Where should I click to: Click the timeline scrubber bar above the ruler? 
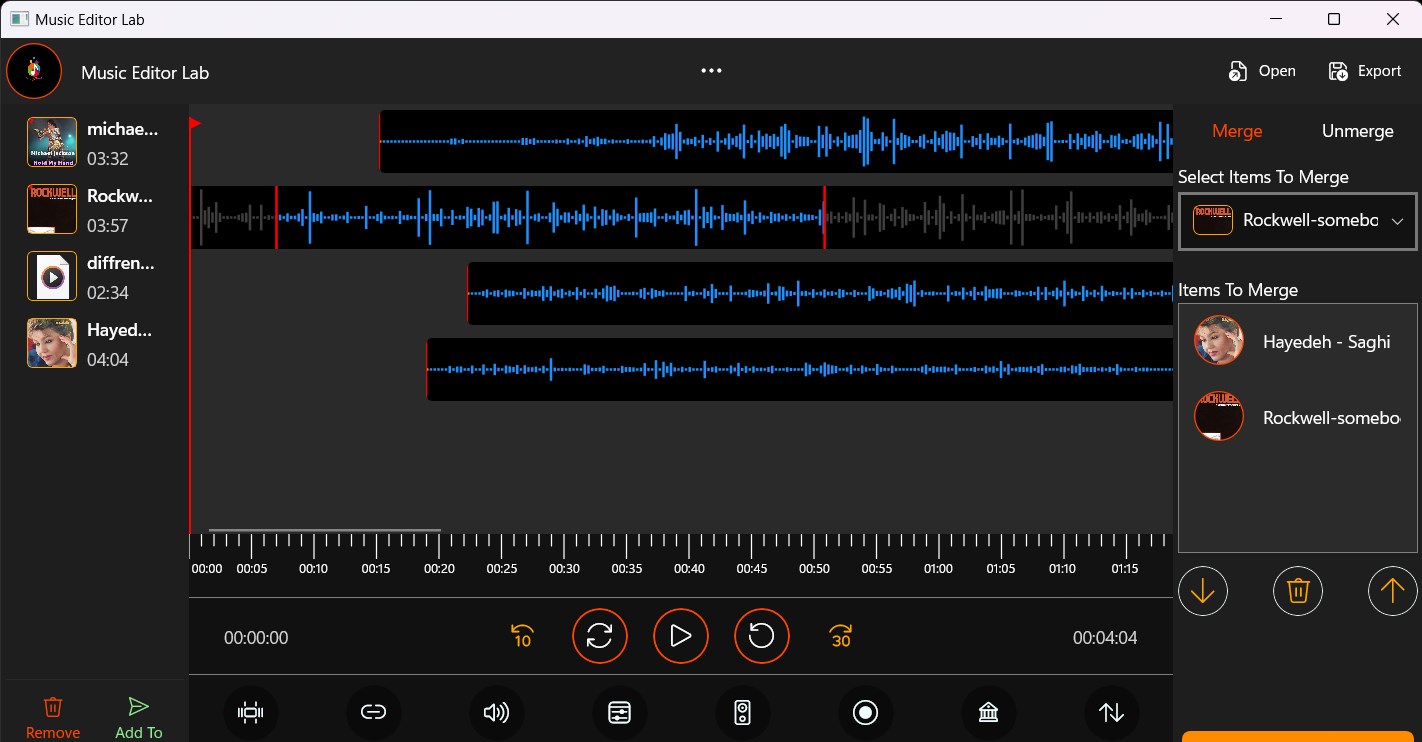pos(323,531)
